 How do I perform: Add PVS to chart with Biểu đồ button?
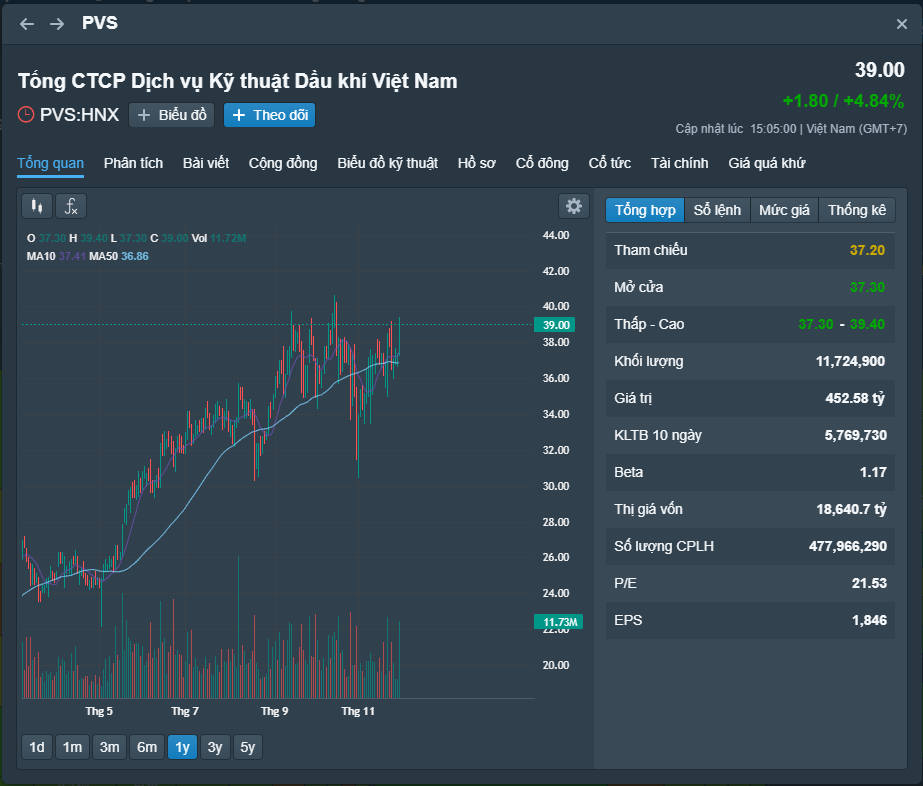click(x=171, y=115)
